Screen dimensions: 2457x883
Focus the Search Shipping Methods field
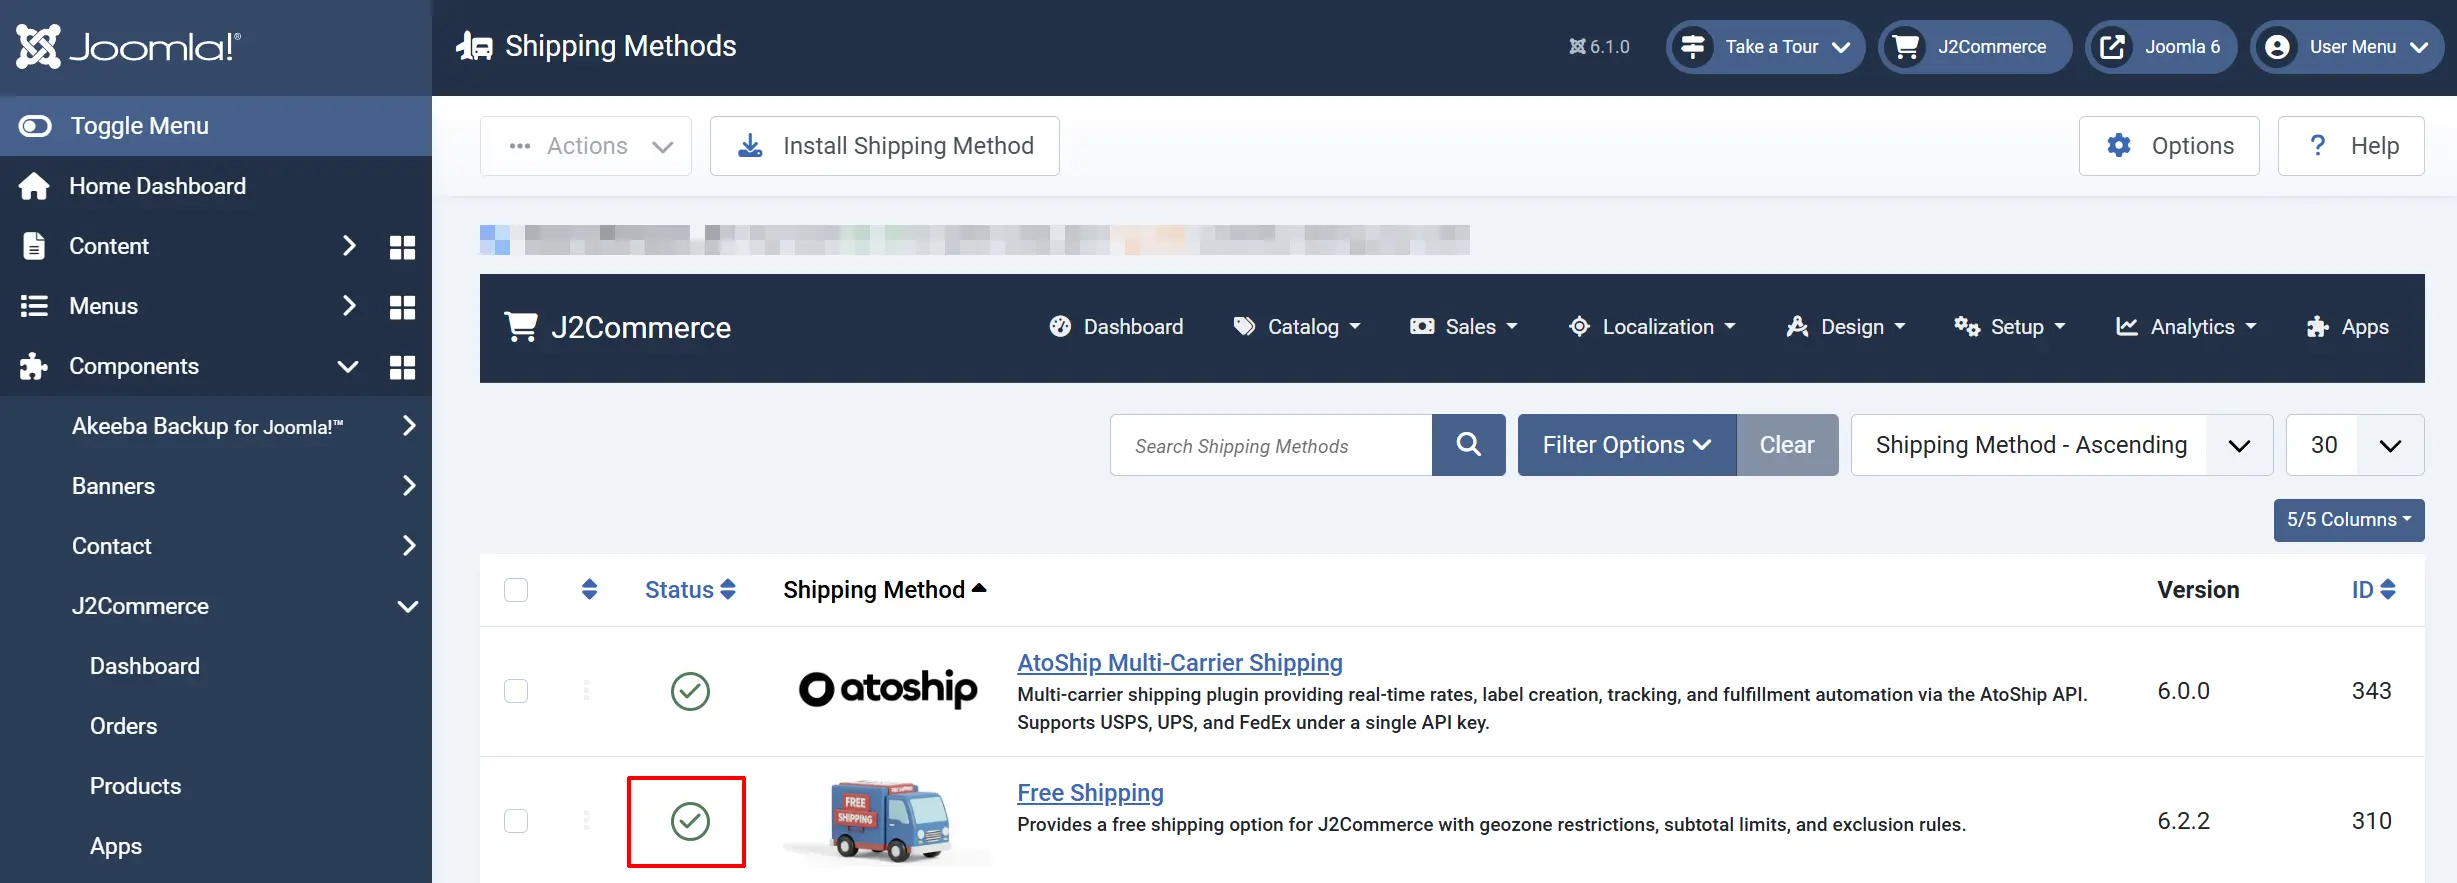tap(1271, 445)
